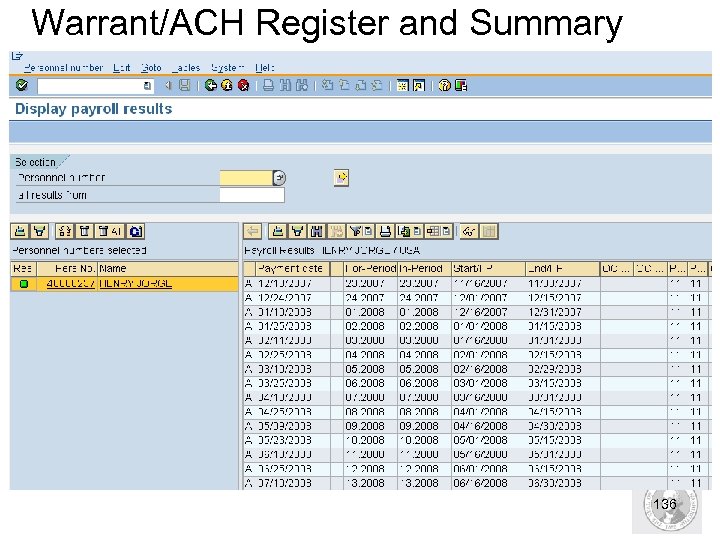Click the command input field in toolbar
Image resolution: width=720 pixels, height=540 pixels.
(95, 86)
